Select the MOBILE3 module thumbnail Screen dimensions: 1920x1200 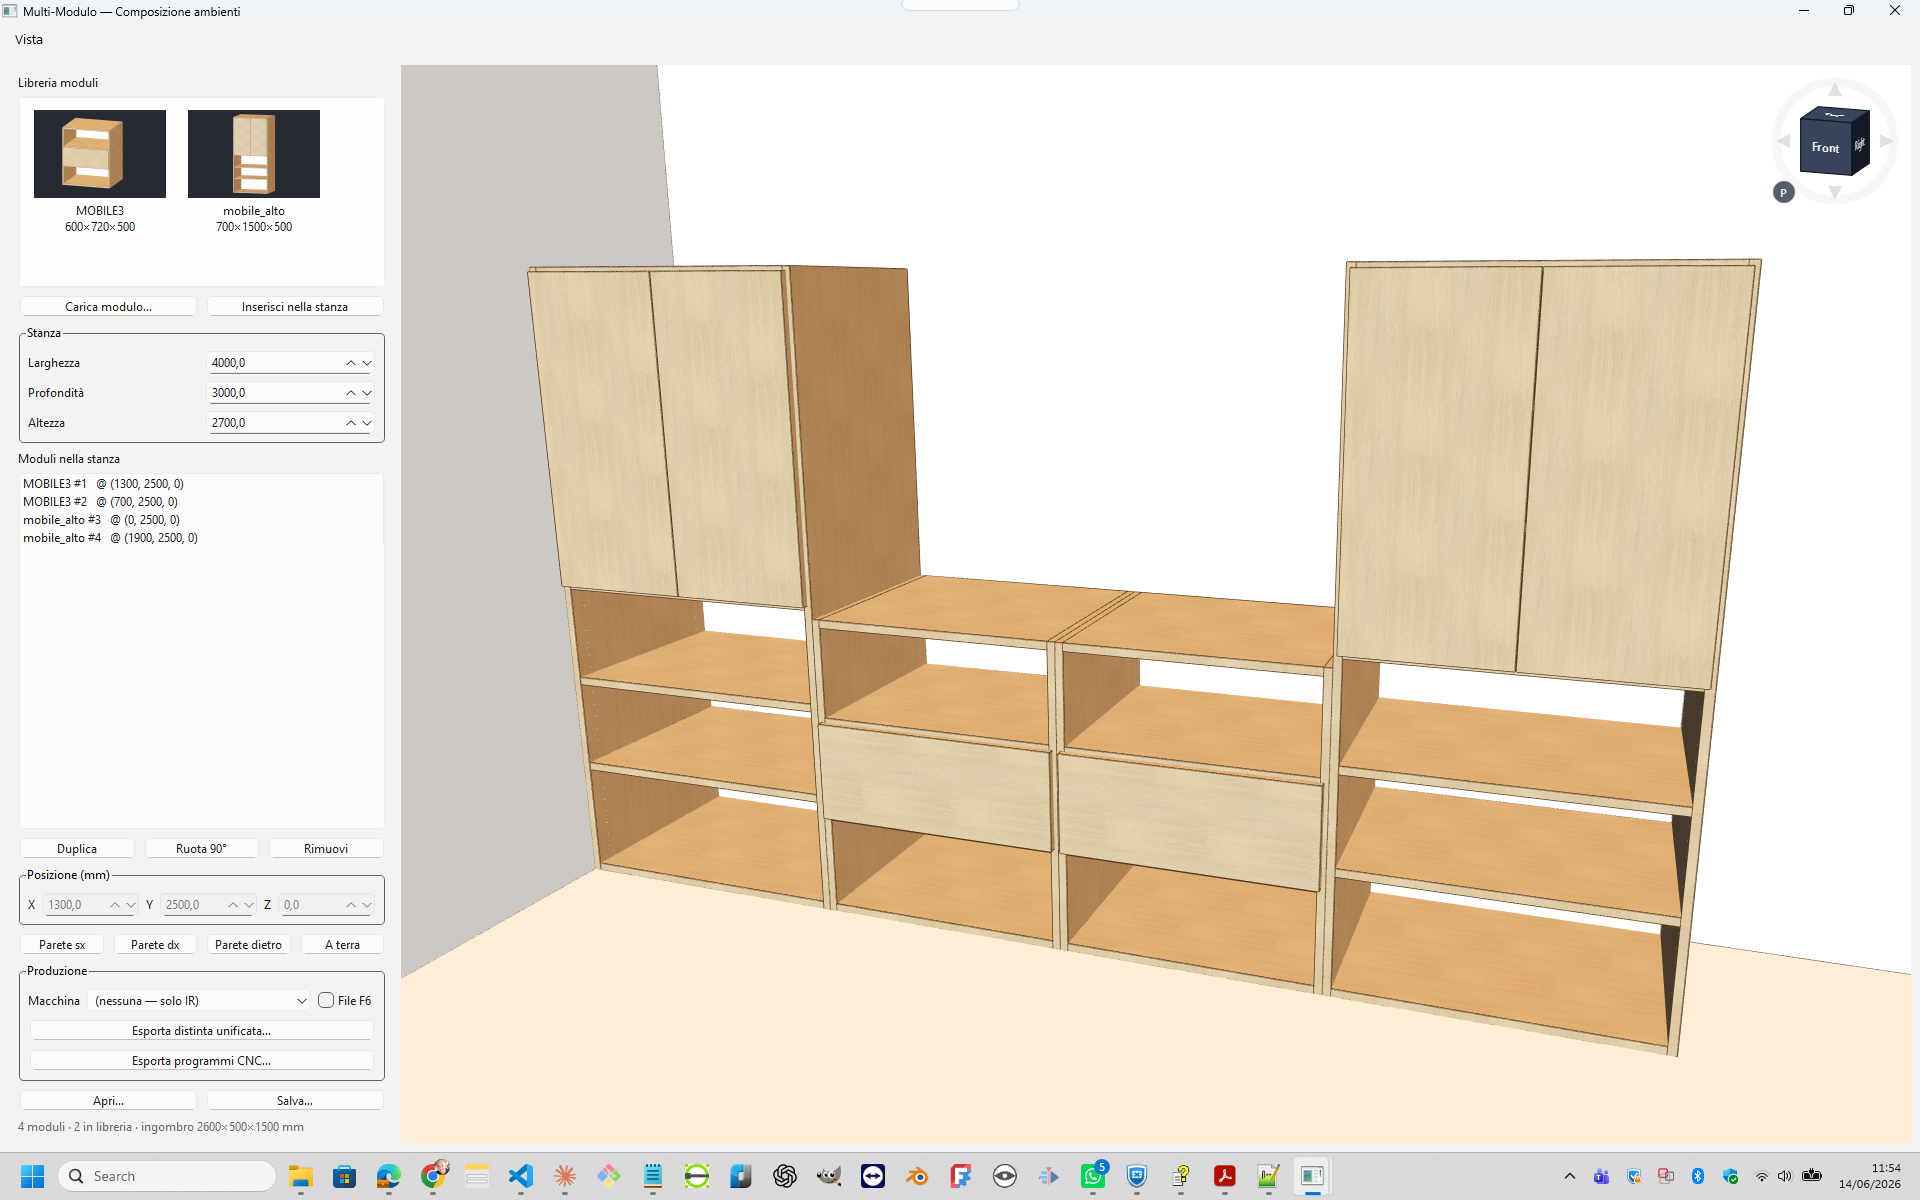click(100, 154)
